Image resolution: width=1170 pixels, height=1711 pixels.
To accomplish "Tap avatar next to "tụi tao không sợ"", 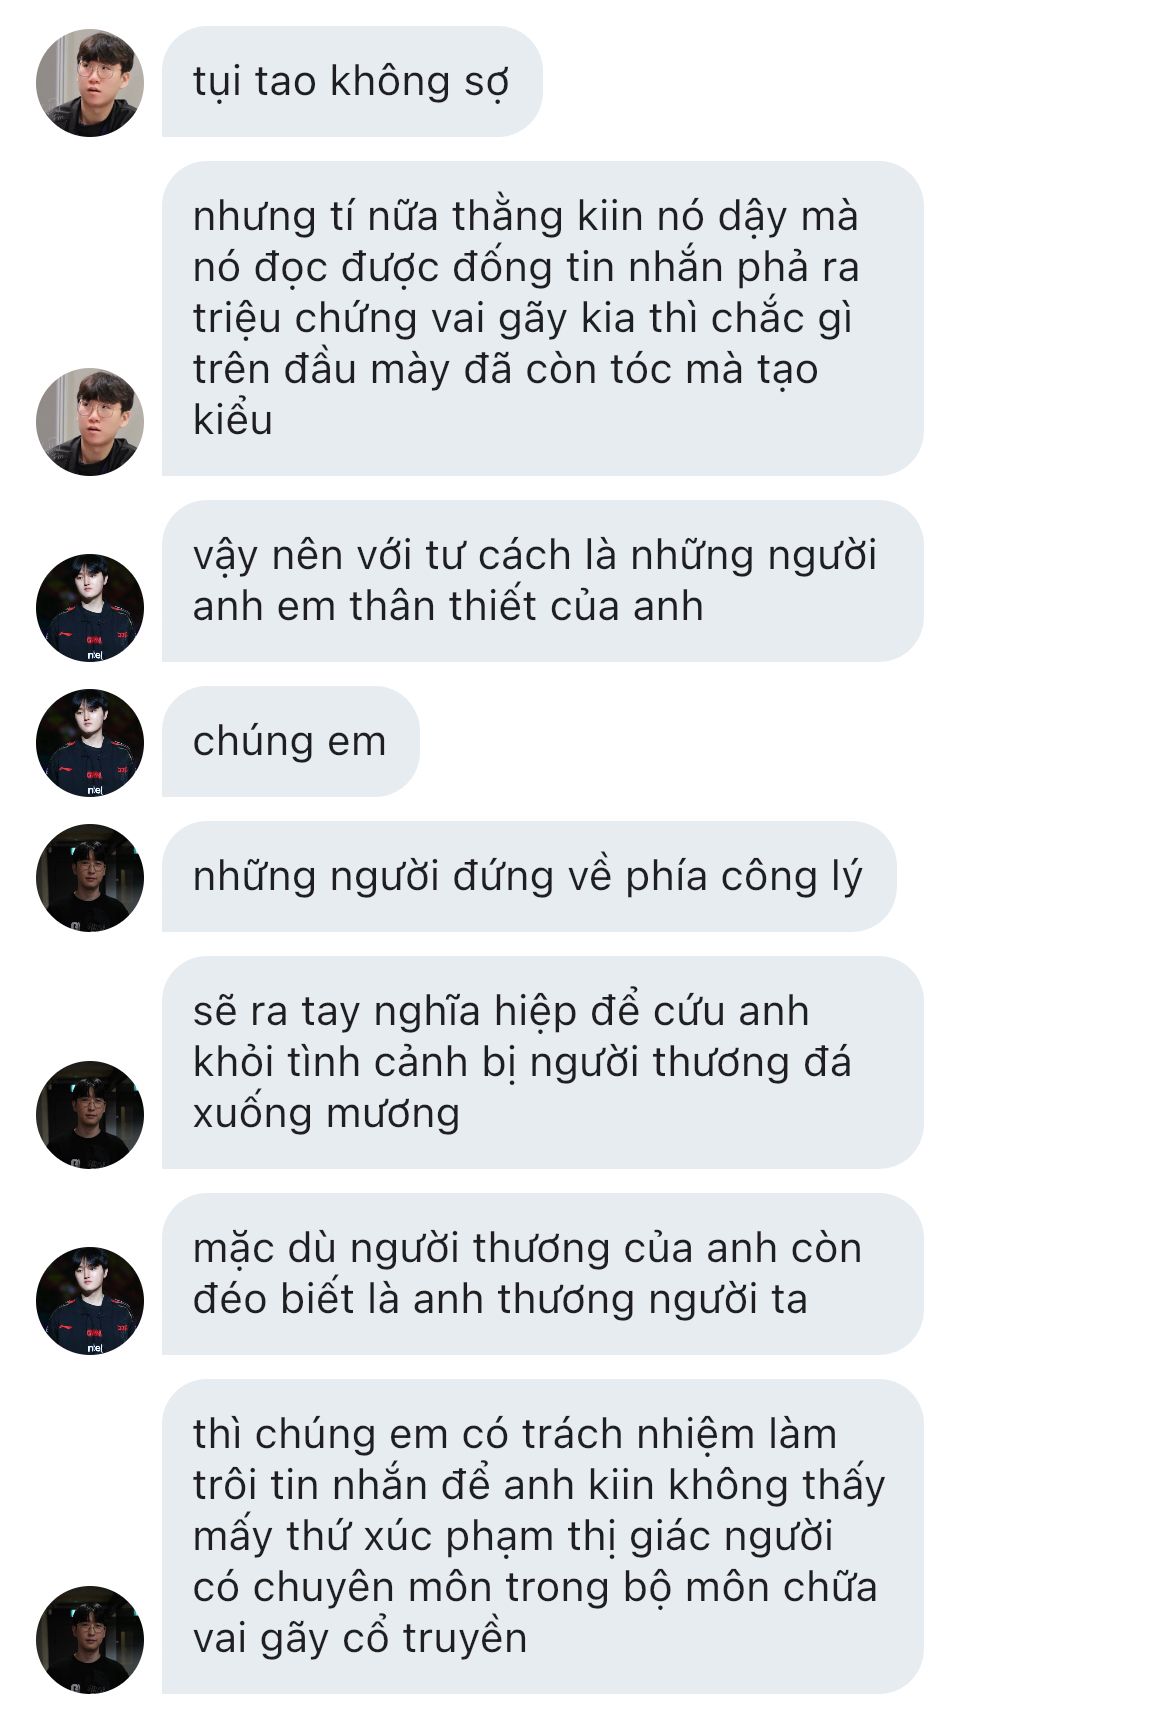I will [x=90, y=83].
